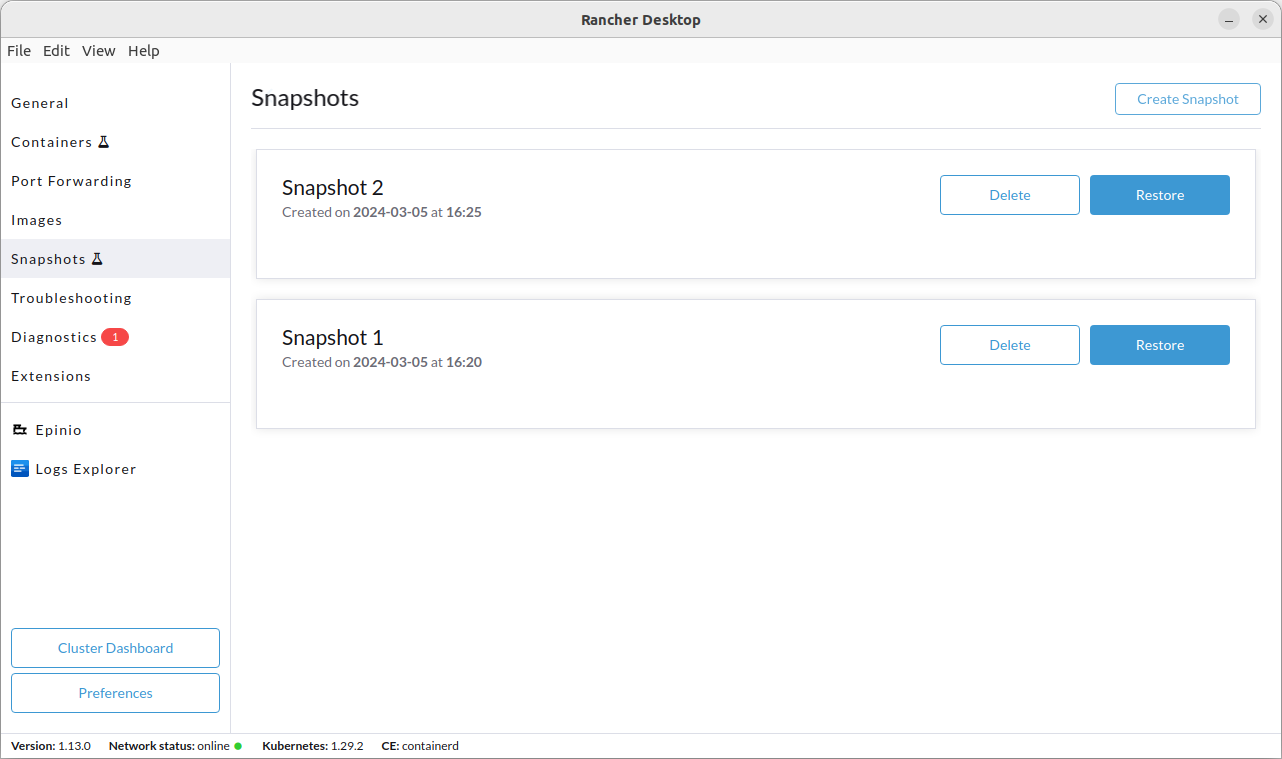
Task: Open the Containers page in the sidebar
Action: pyautogui.click(x=115, y=142)
